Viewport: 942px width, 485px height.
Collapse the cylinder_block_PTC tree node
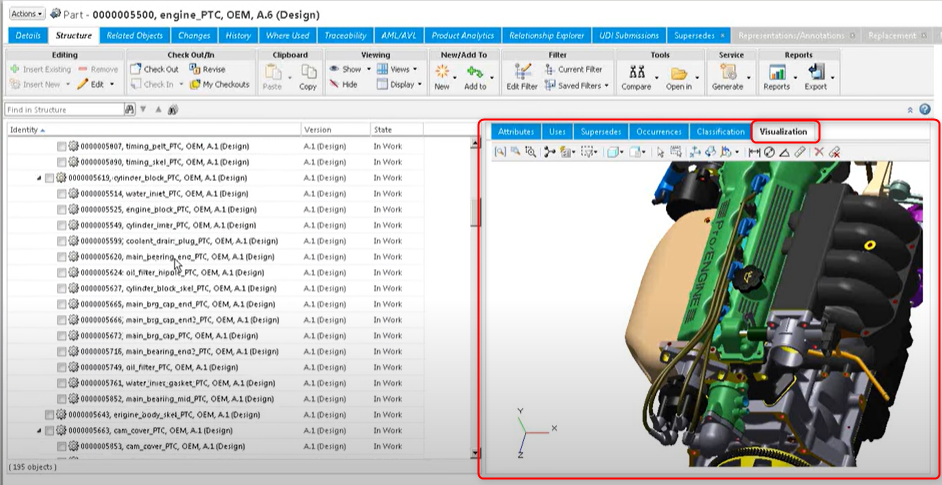pos(39,178)
